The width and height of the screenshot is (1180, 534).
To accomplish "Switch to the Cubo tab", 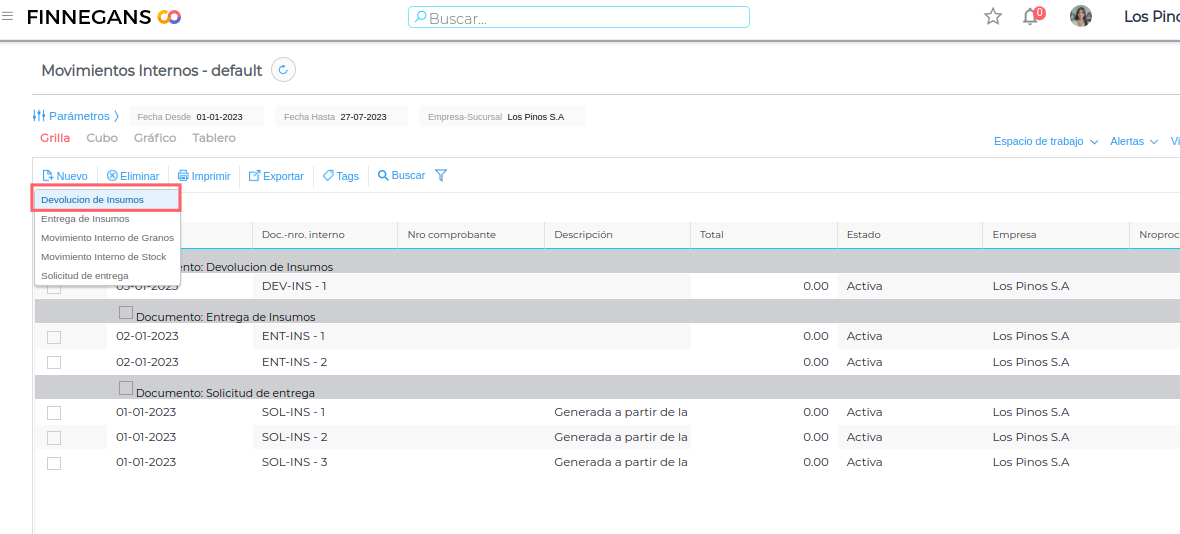I will pyautogui.click(x=102, y=138).
